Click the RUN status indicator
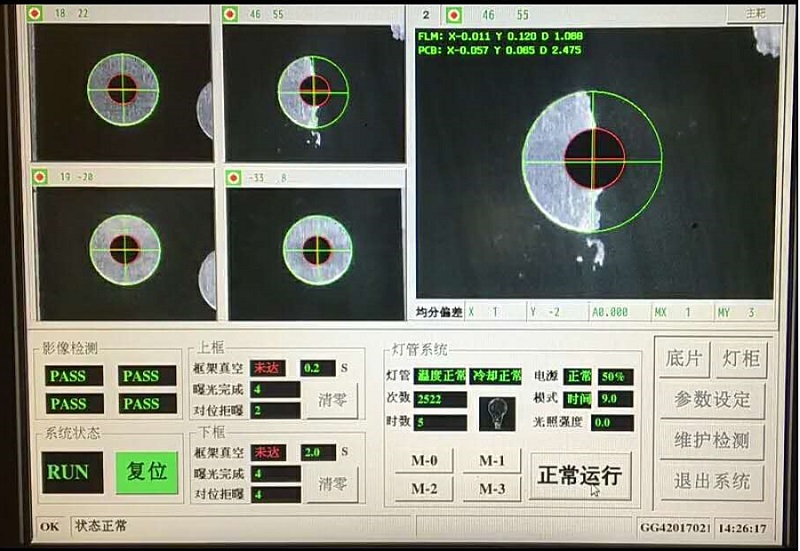 72,472
